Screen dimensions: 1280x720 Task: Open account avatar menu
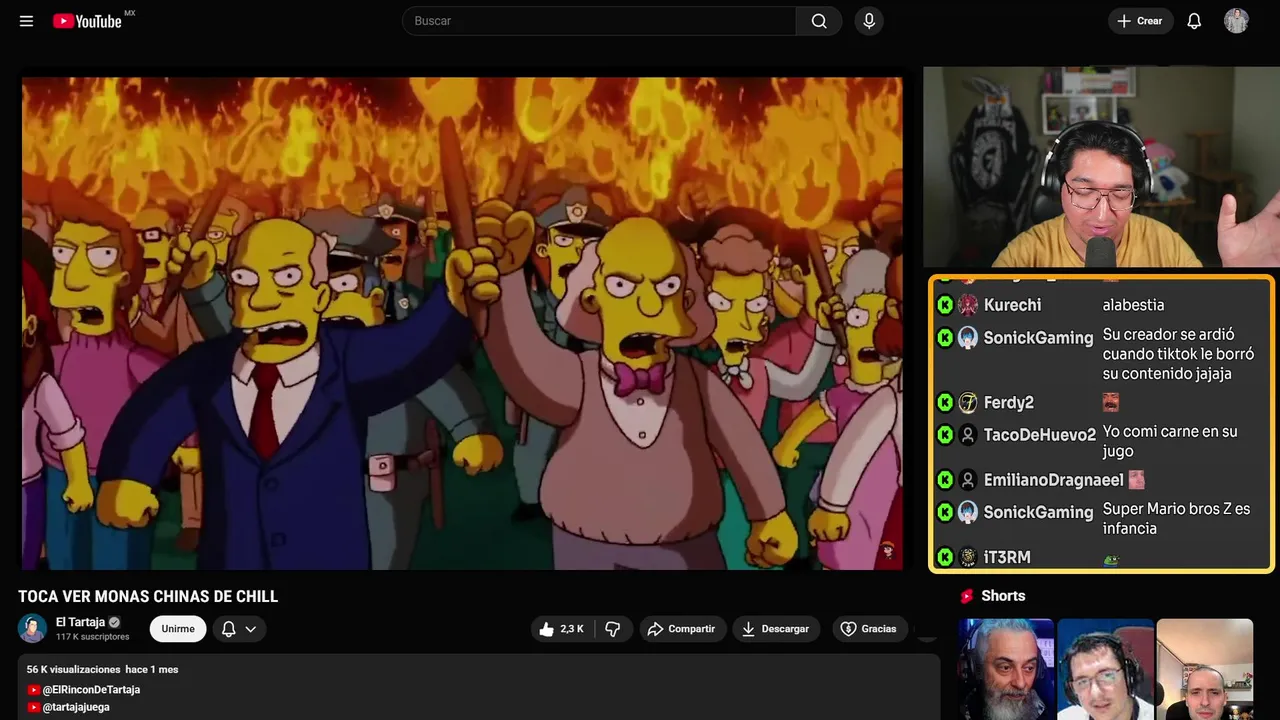coord(1236,21)
